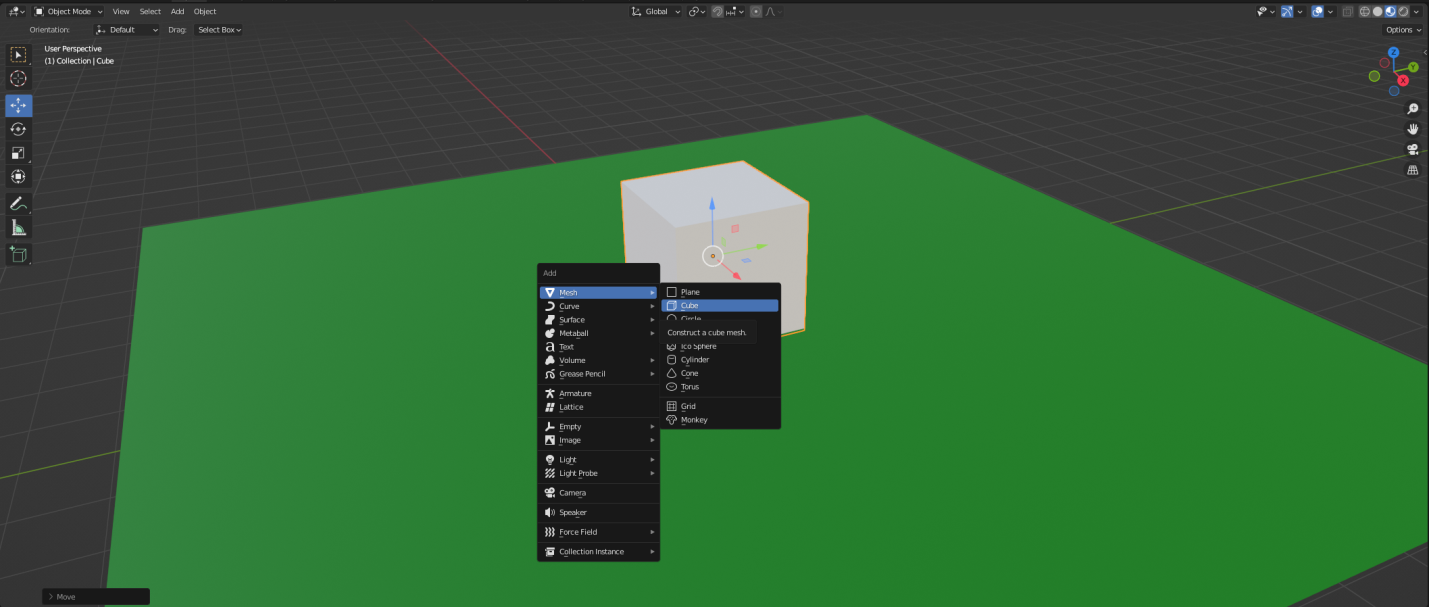Switch to rendered viewport shading
Screen dimensions: 1429x607
(x=1403, y=12)
